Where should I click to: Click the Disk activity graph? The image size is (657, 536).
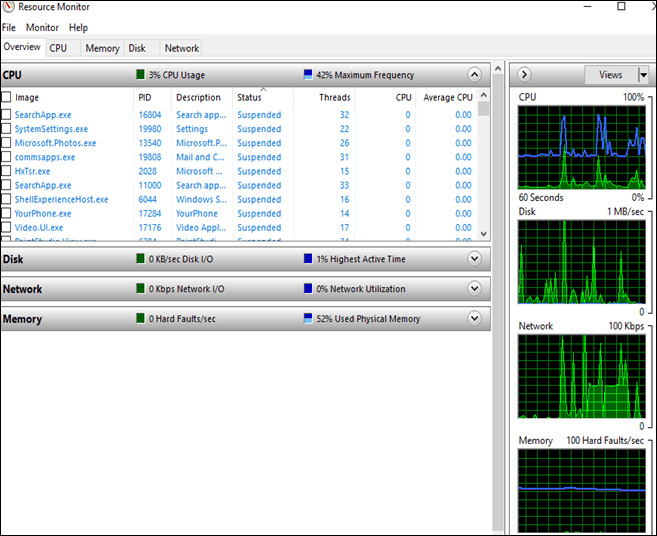pyautogui.click(x=582, y=262)
